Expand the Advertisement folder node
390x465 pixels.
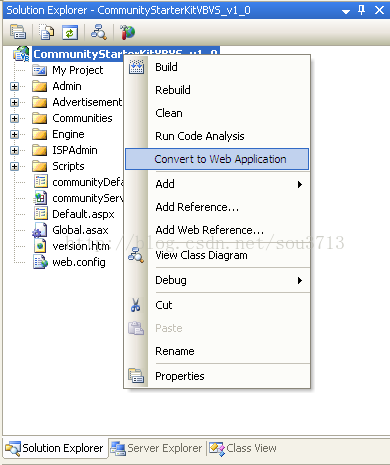click(x=14, y=102)
